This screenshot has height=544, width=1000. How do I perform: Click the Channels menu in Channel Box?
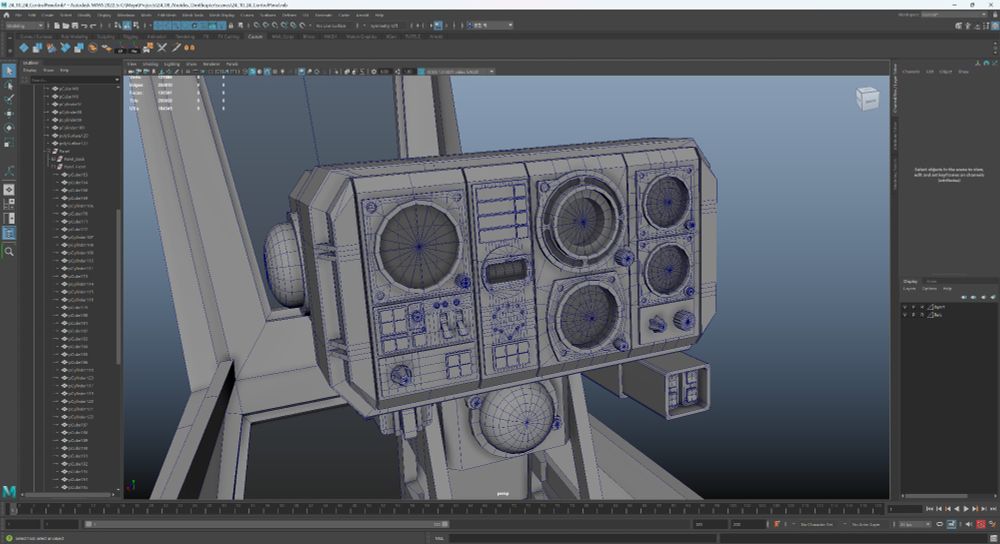tap(911, 71)
